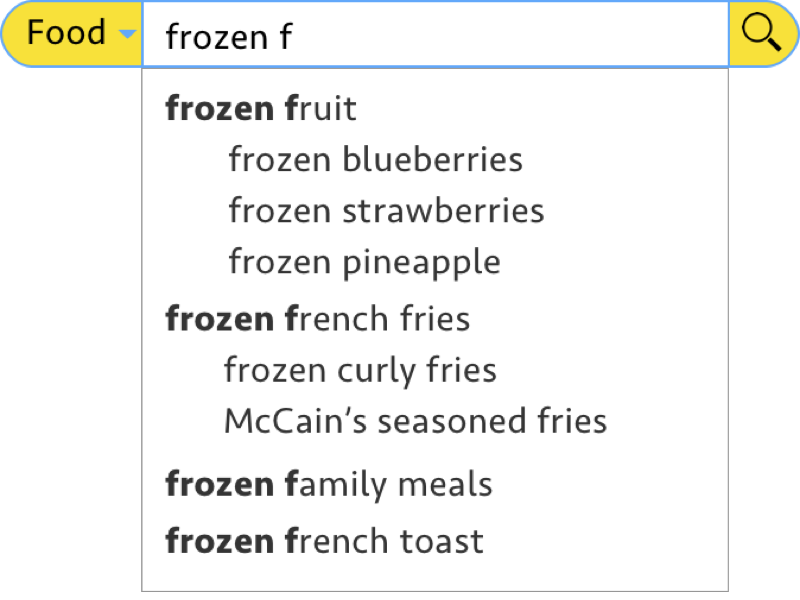Select McCain's seasoned fries suggestion
The width and height of the screenshot is (800, 600).
point(414,420)
